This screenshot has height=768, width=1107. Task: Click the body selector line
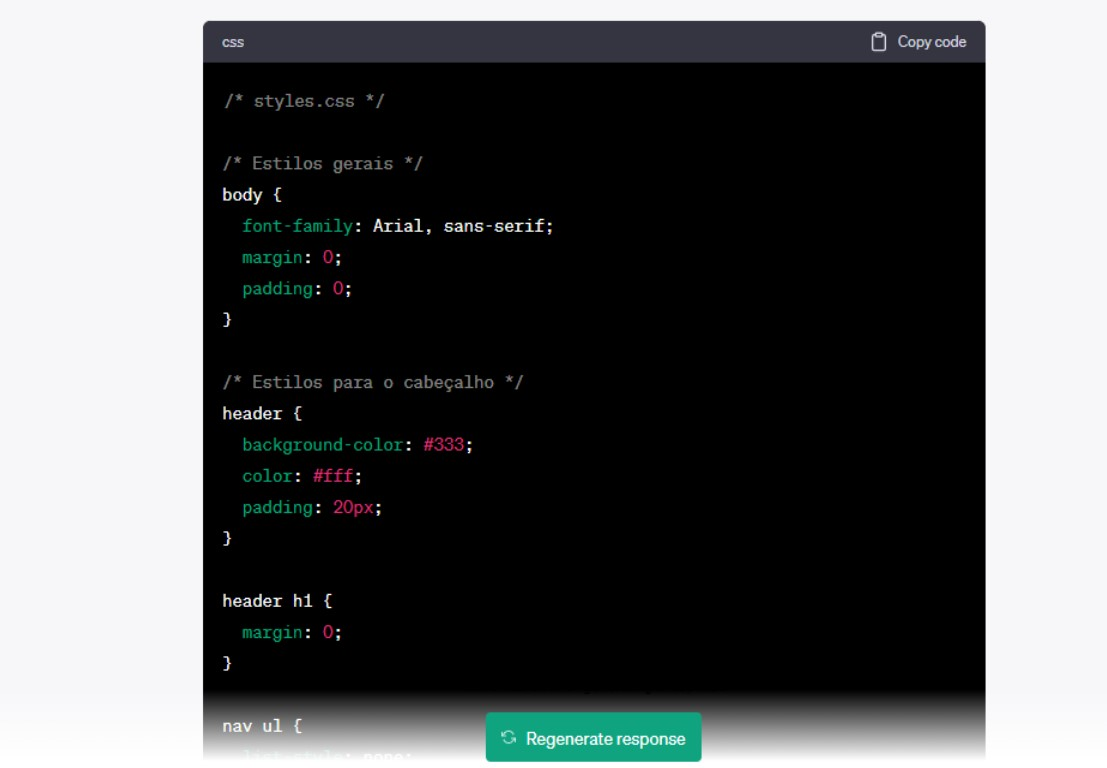click(x=251, y=195)
